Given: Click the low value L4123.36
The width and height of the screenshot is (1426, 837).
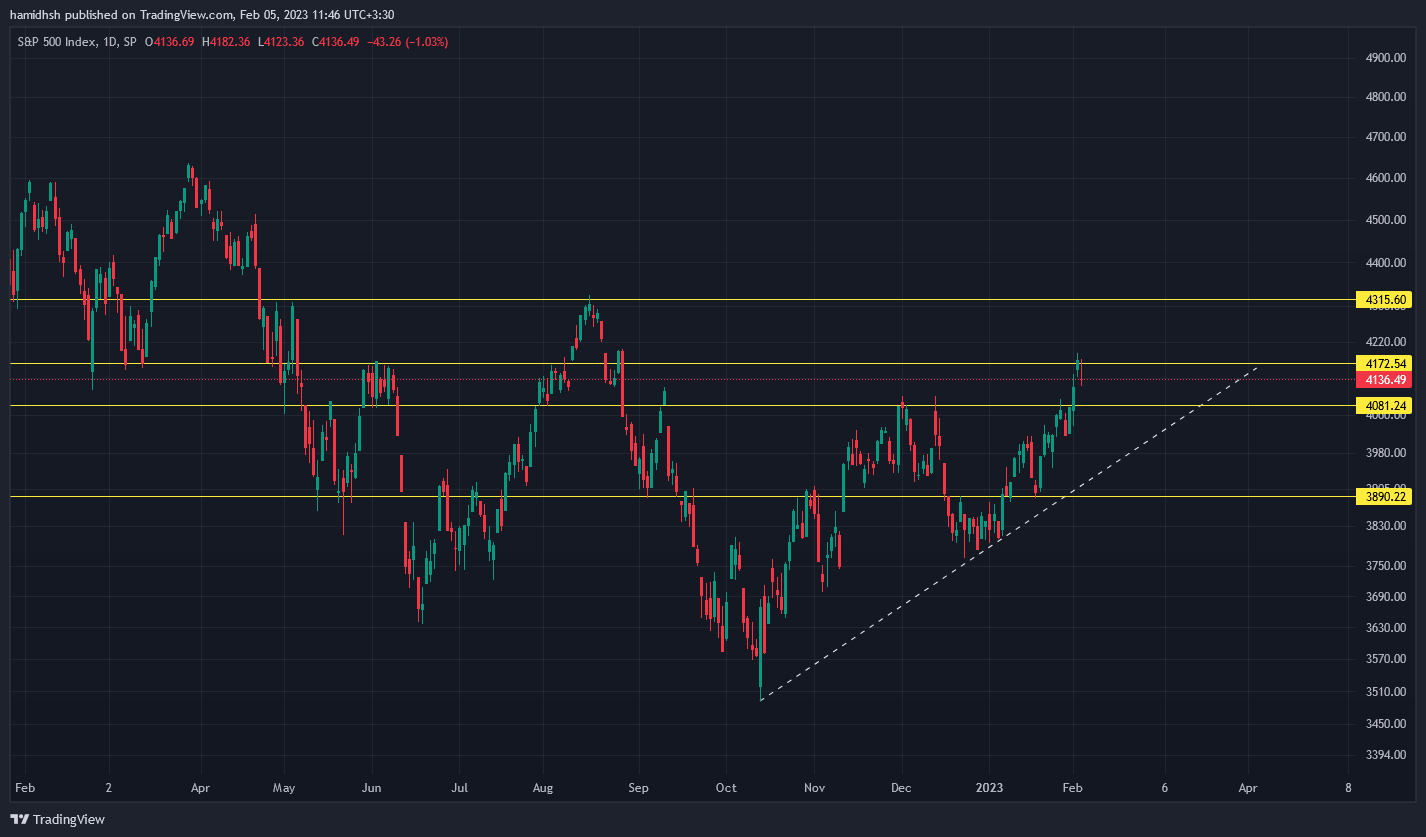Looking at the screenshot, I should [x=281, y=42].
